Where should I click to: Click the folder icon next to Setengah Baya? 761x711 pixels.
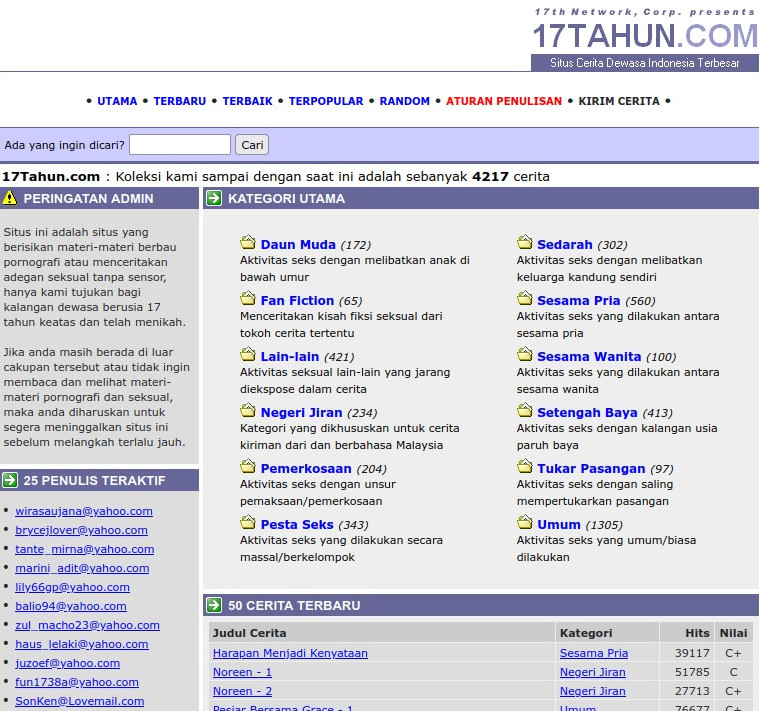525,411
